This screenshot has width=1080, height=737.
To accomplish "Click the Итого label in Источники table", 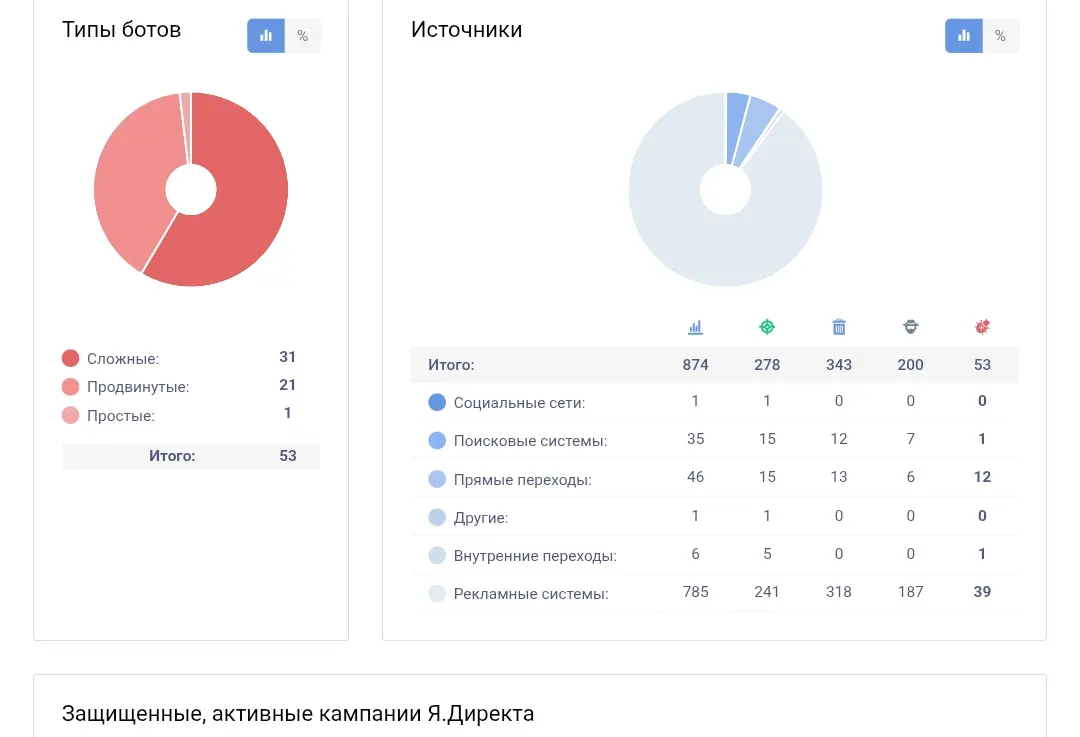I will pos(451,365).
